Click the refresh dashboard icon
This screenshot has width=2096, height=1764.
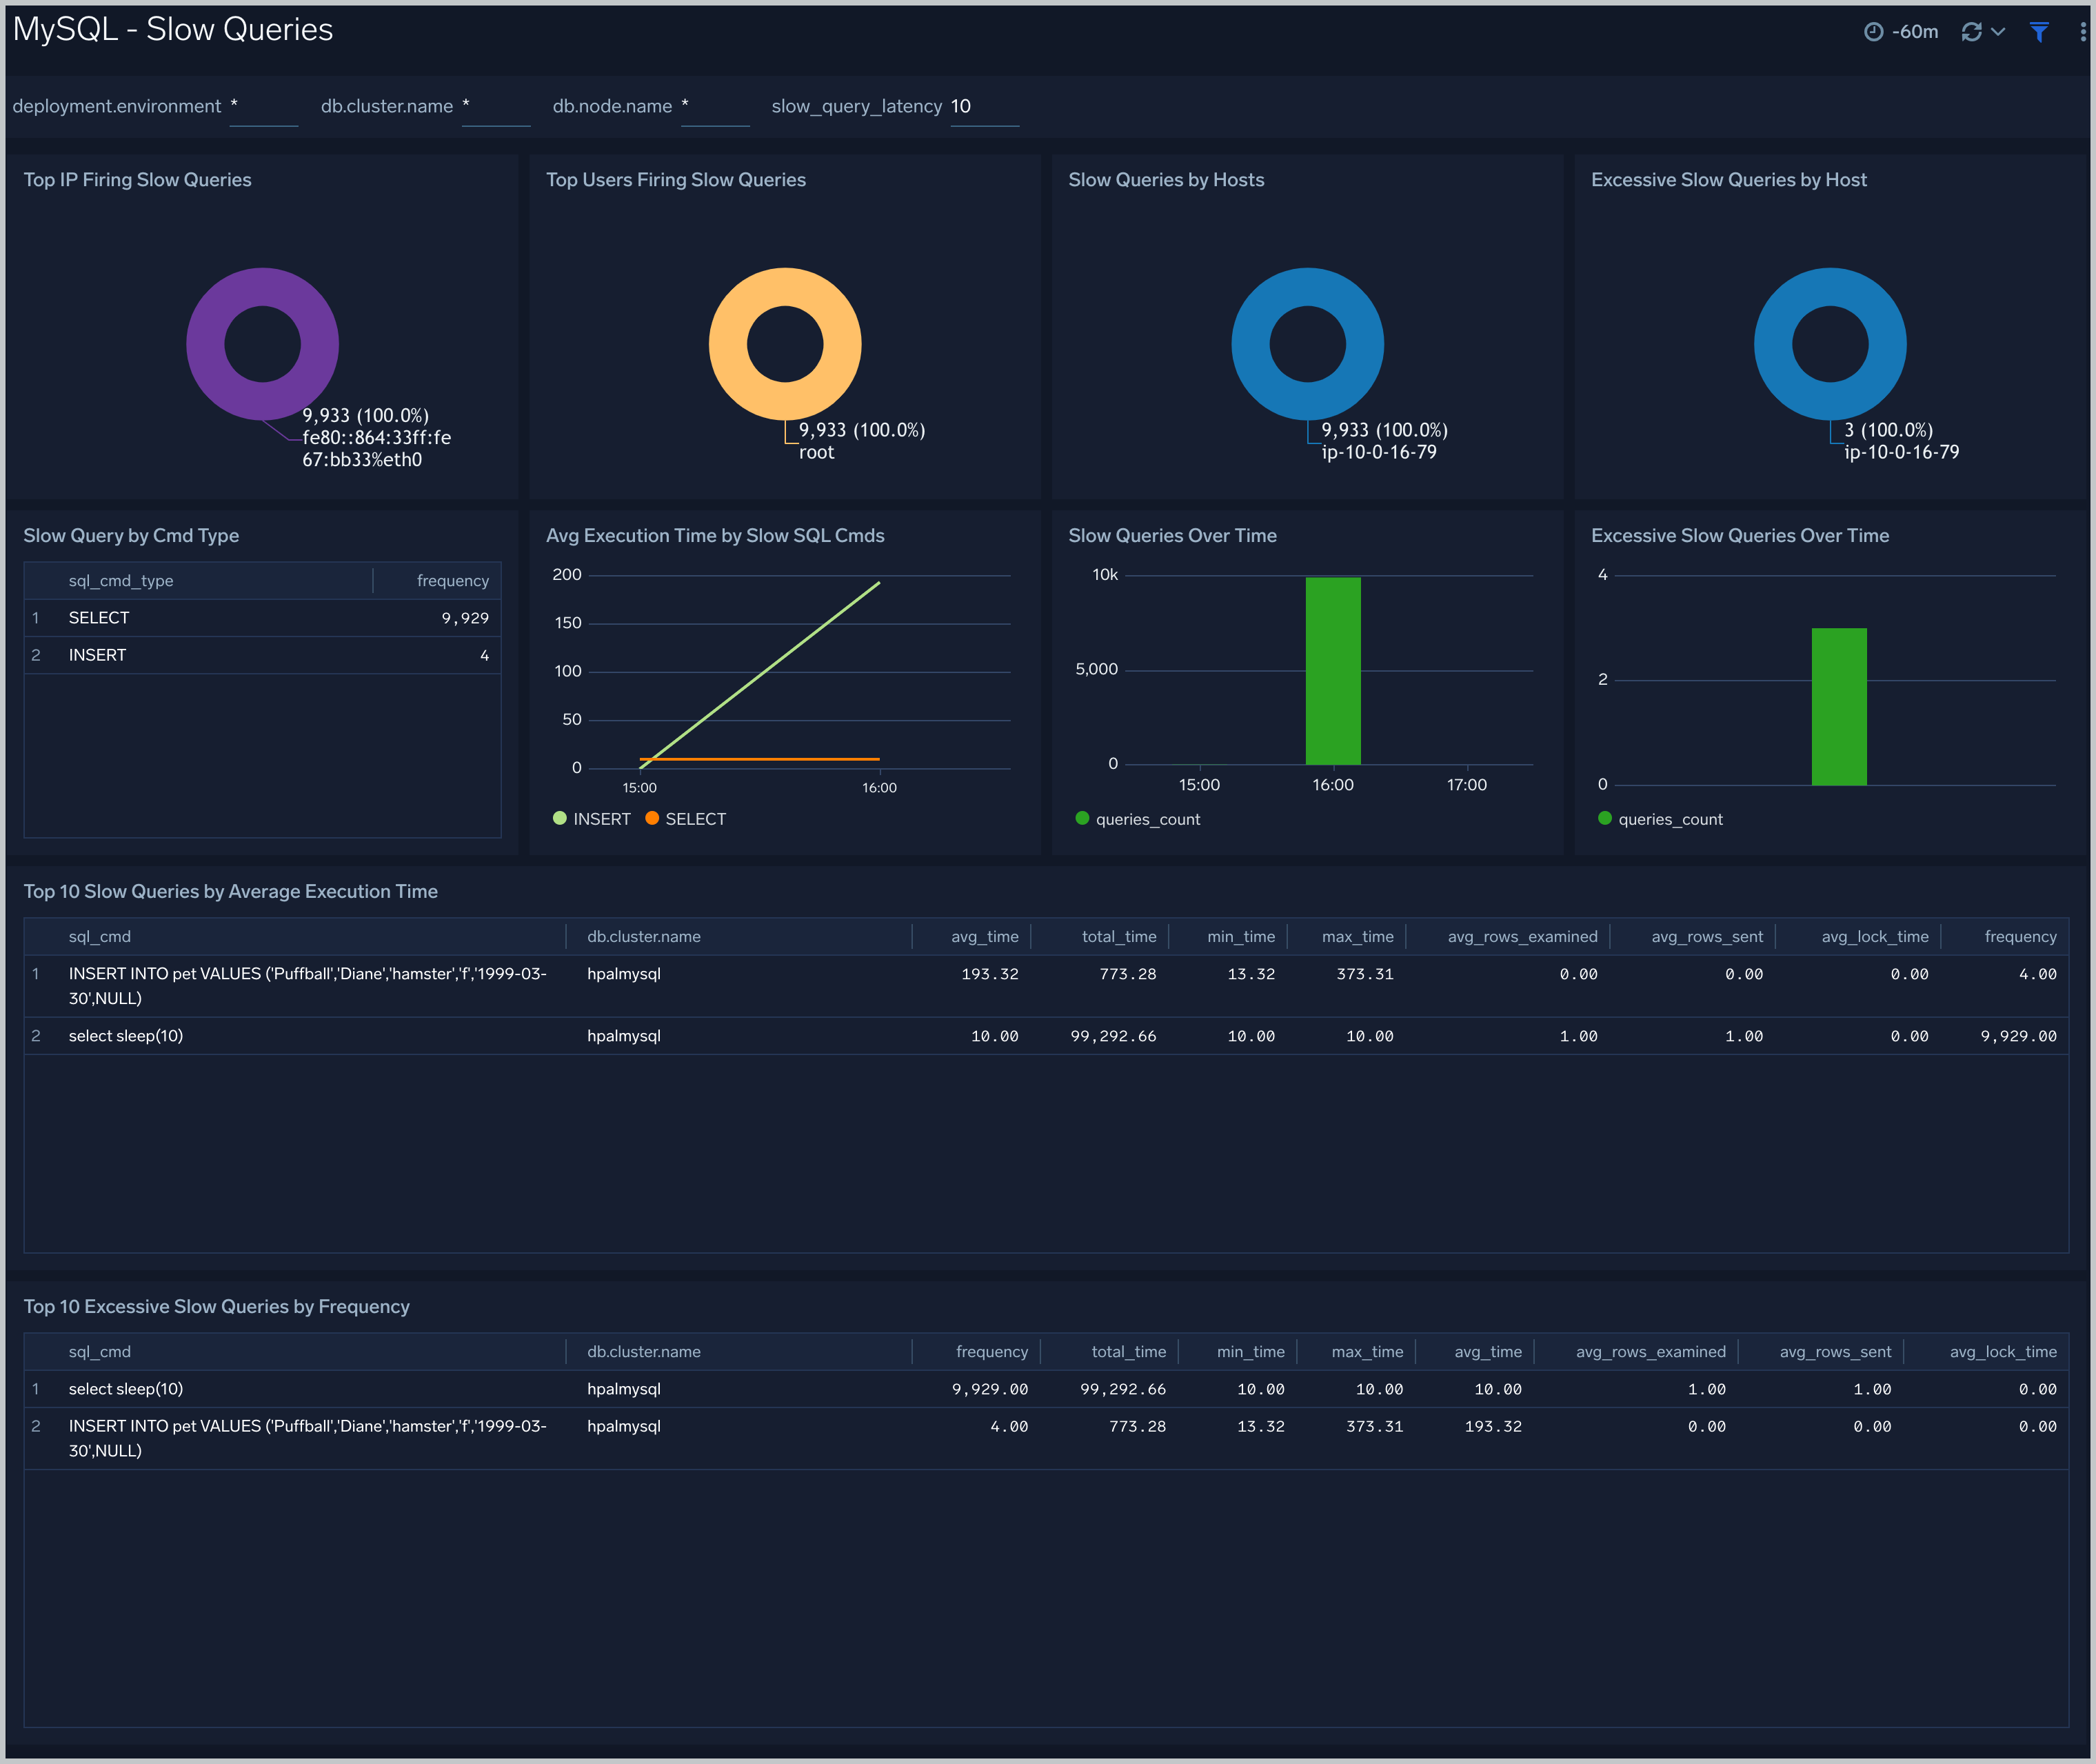(1971, 32)
